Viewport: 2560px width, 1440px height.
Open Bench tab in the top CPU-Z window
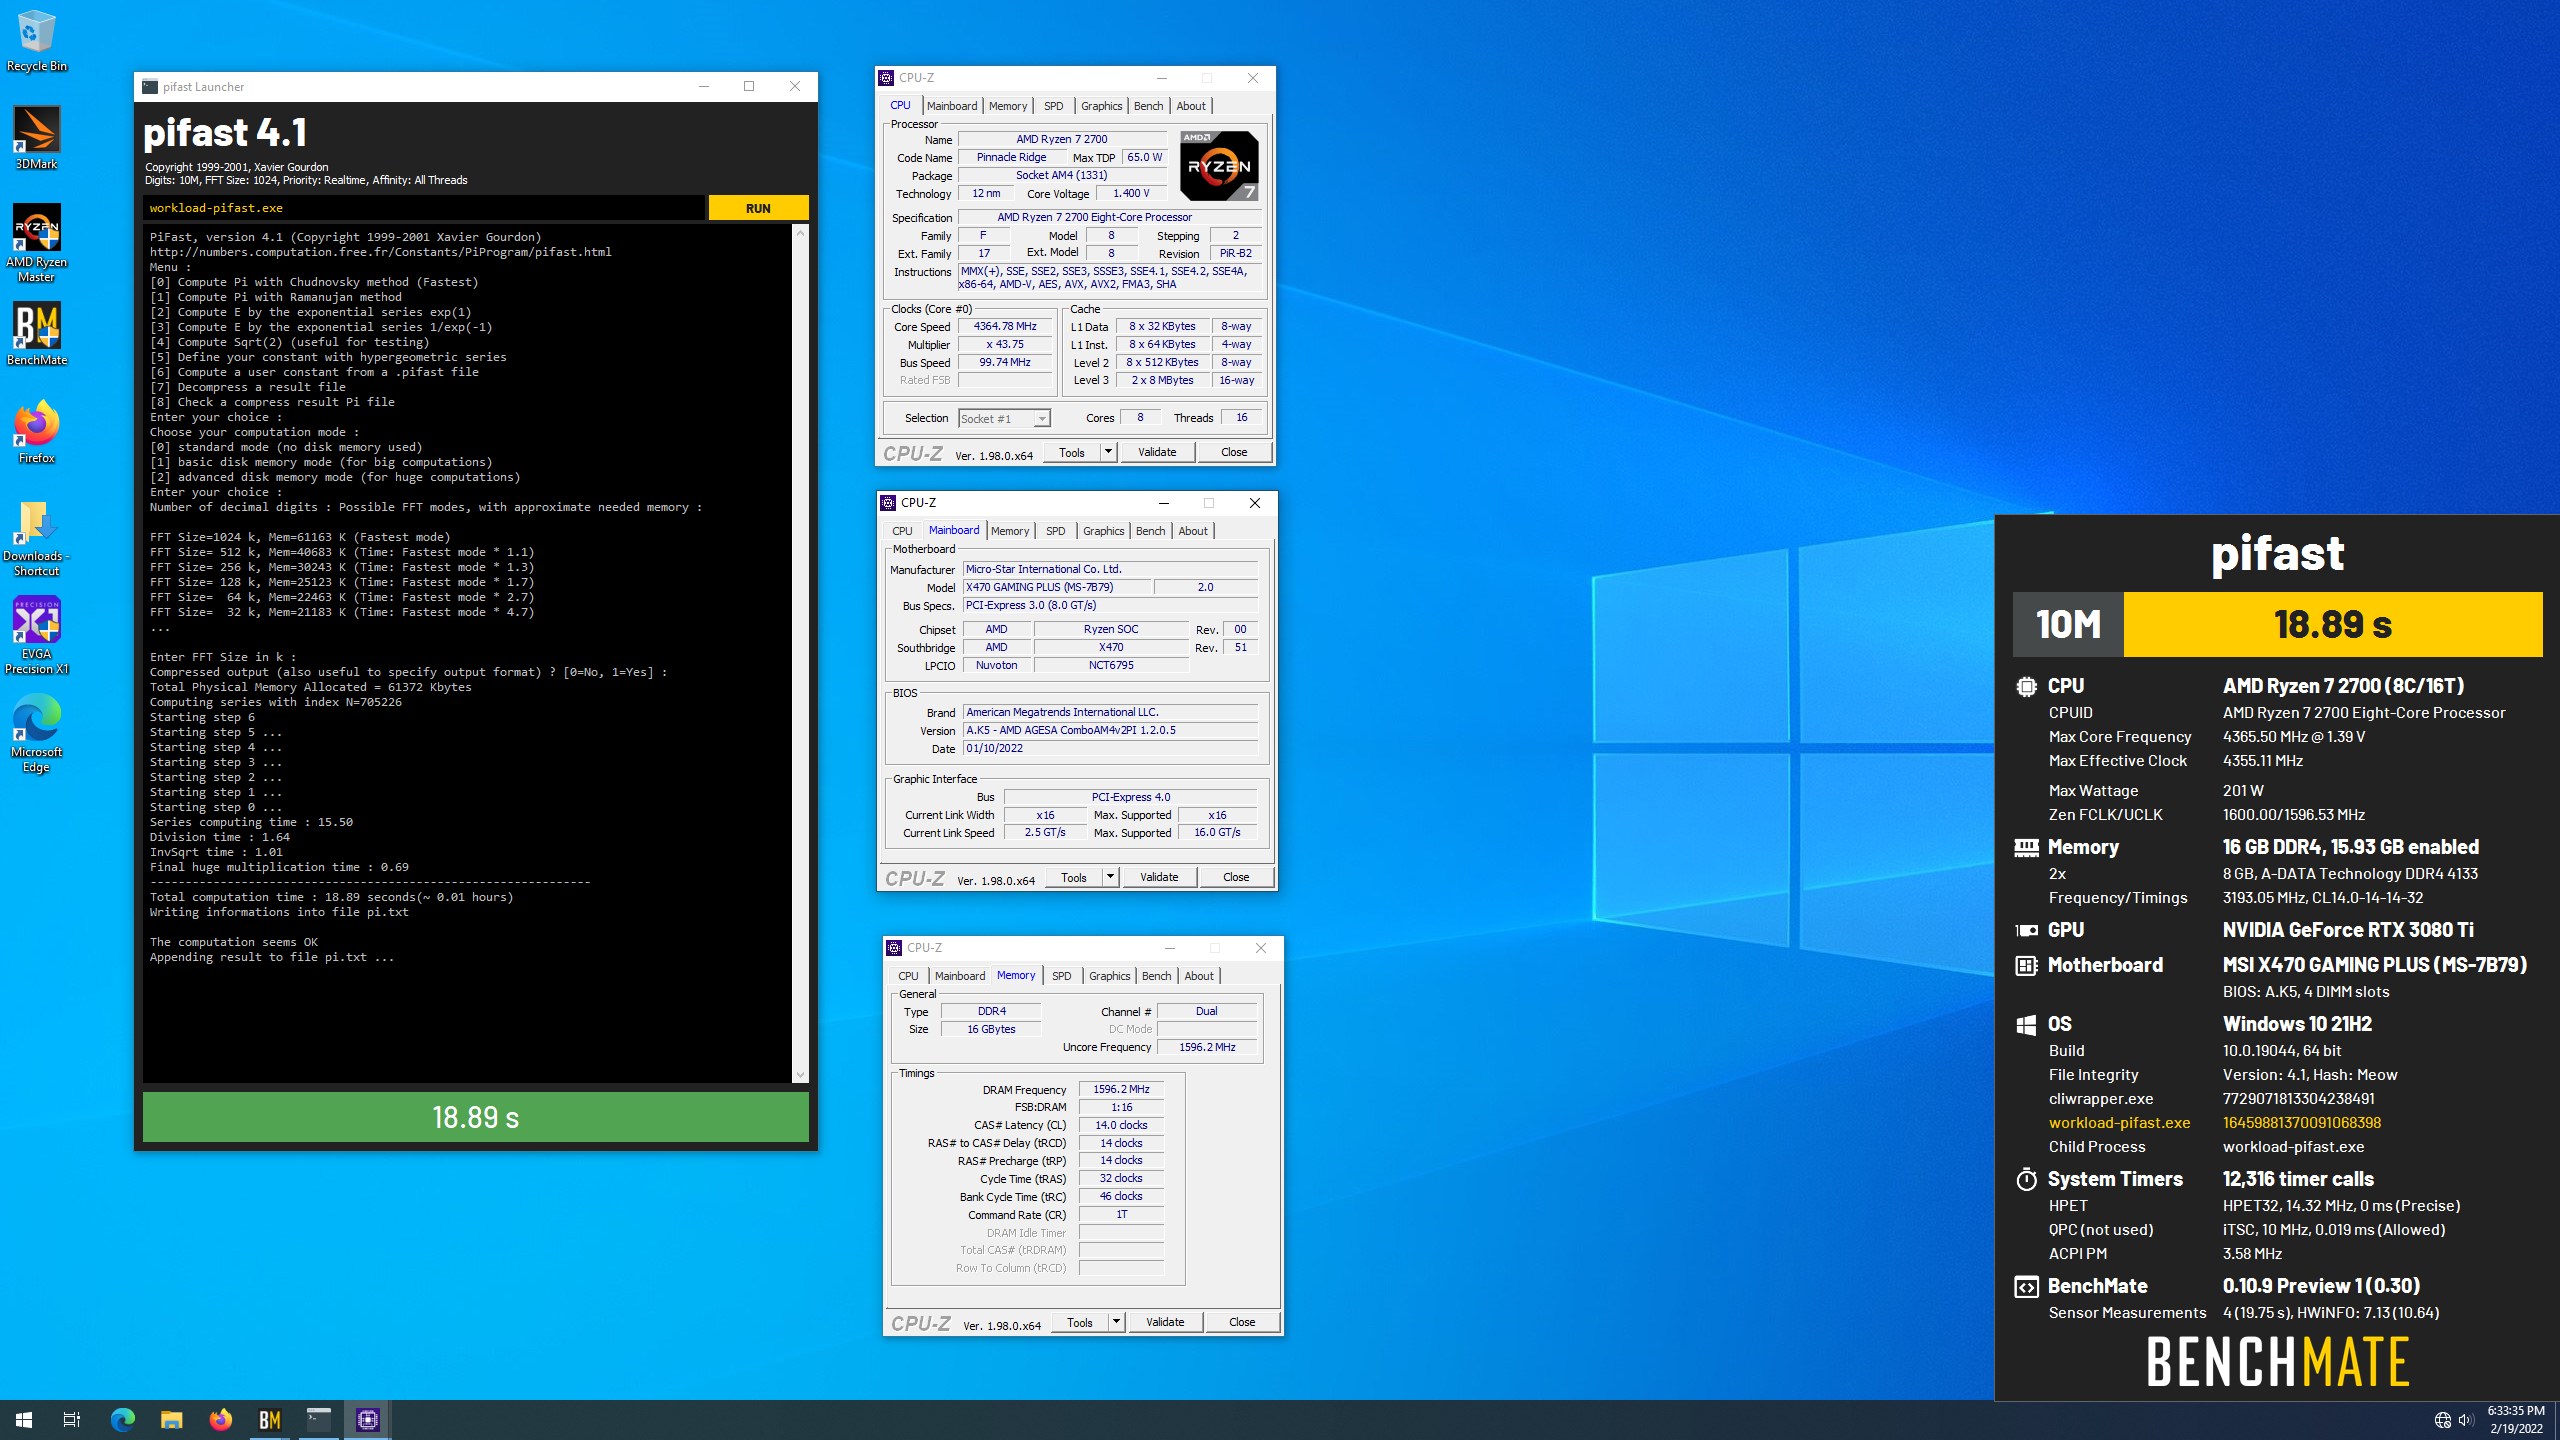tap(1149, 106)
